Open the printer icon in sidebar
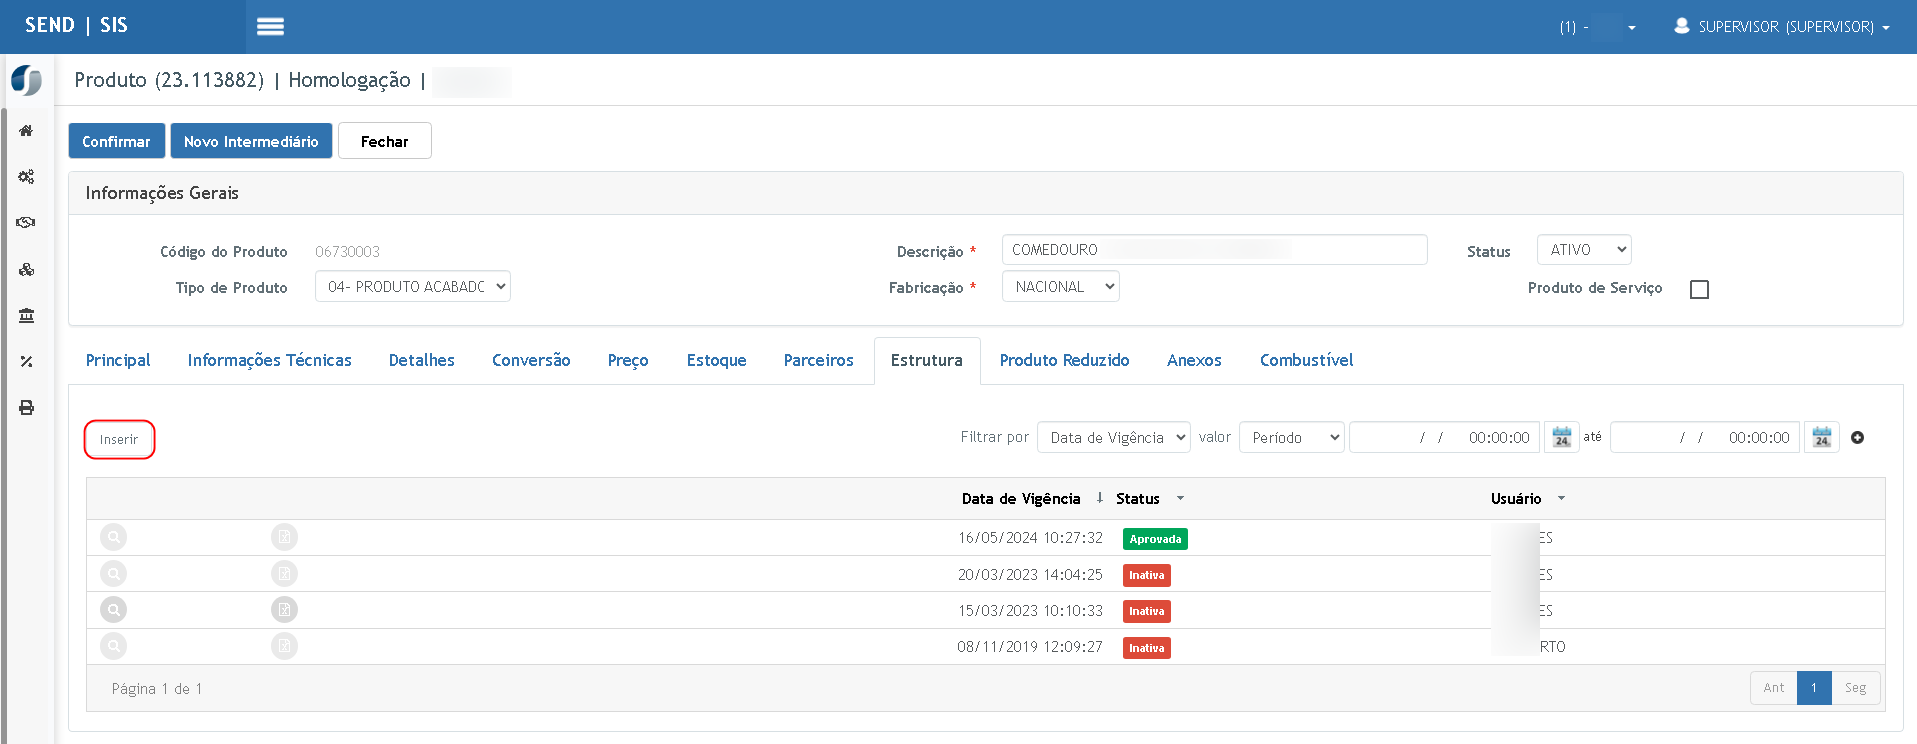 click(x=26, y=407)
